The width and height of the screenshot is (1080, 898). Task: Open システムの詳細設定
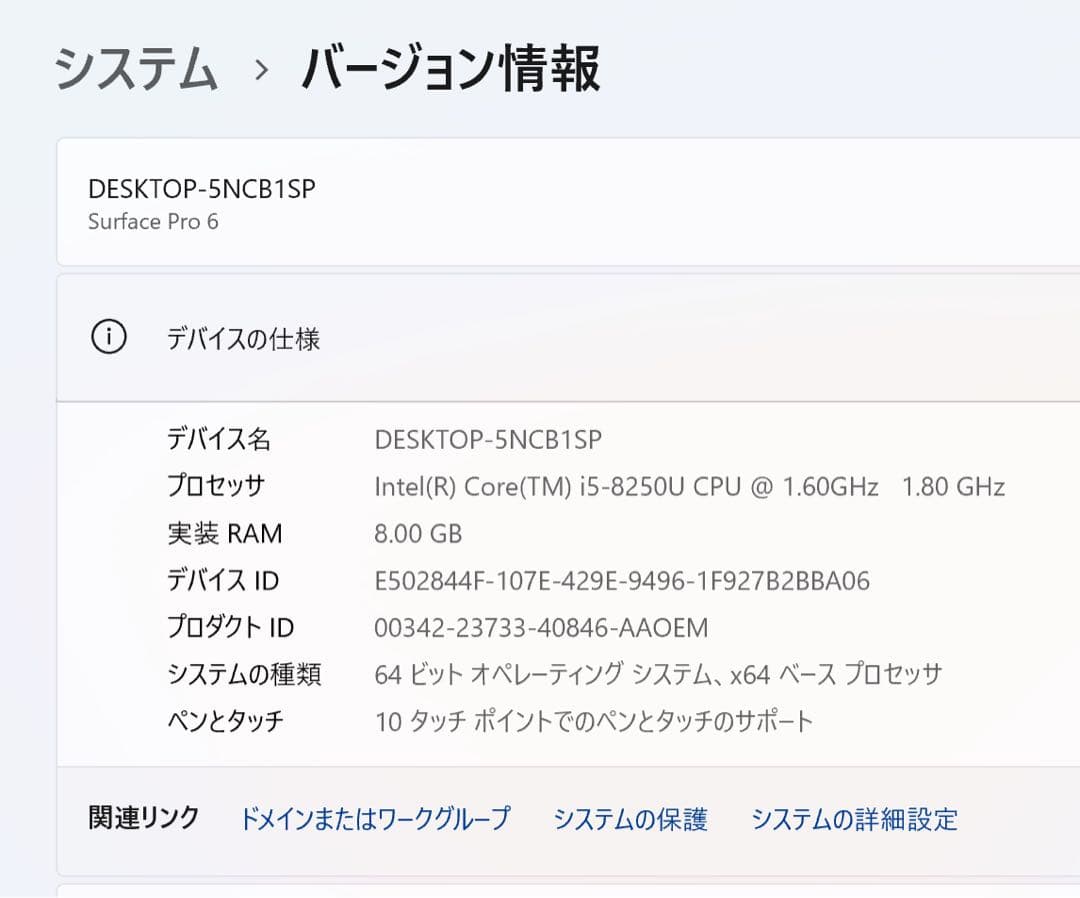point(855,819)
